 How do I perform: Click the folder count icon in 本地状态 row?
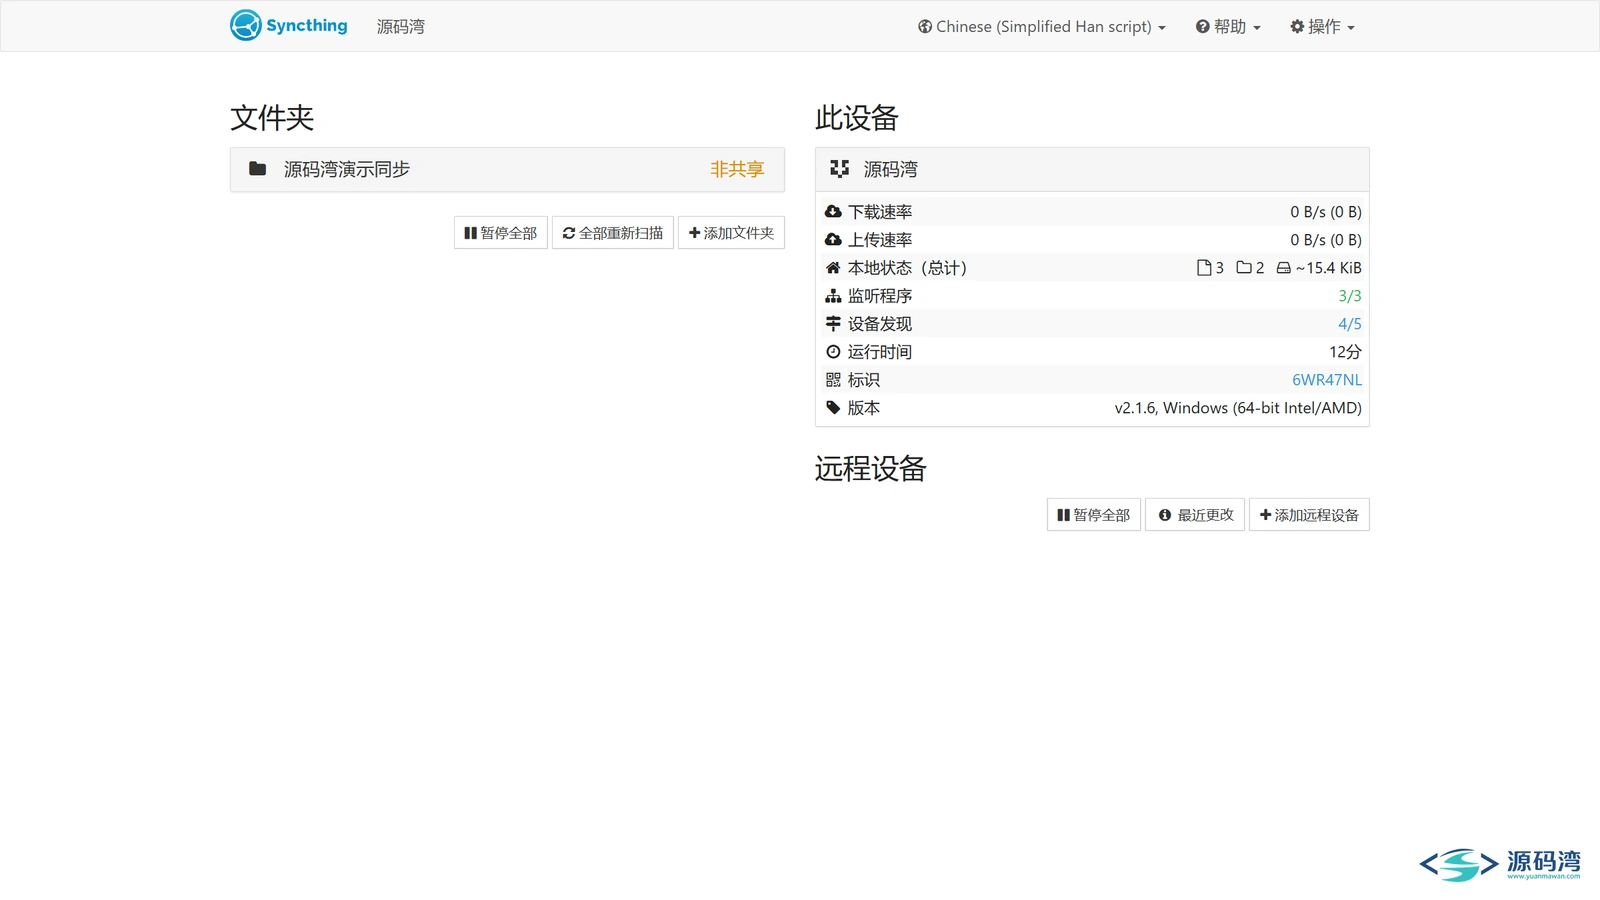coord(1244,268)
